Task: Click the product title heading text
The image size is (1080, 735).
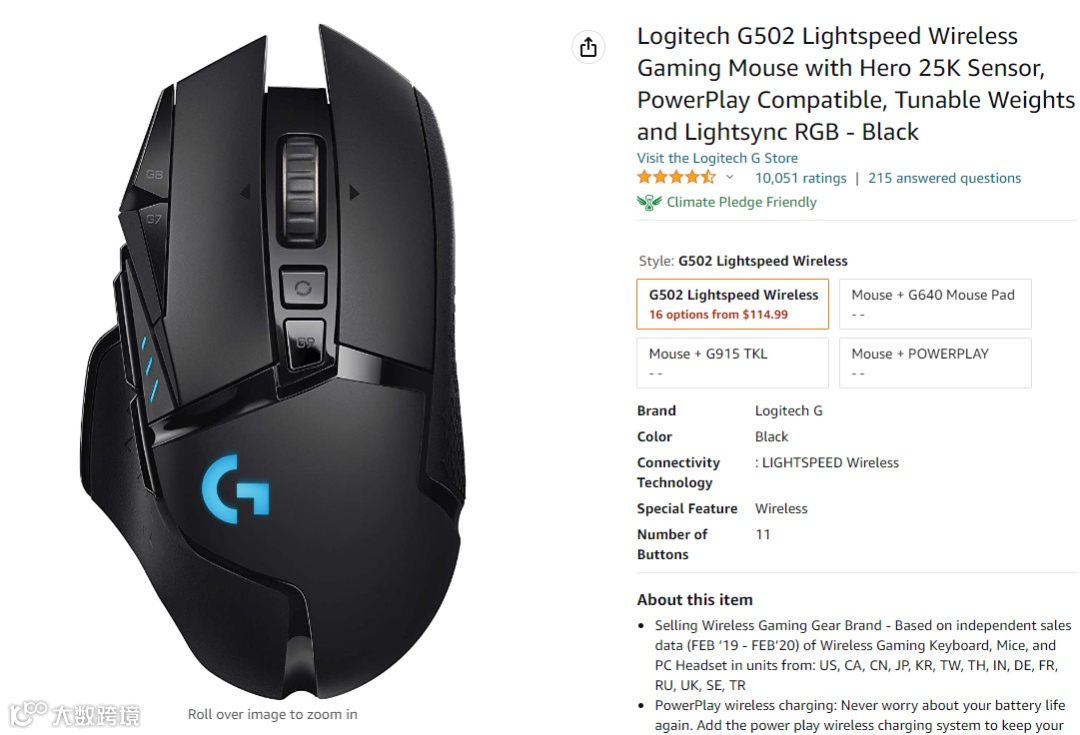Action: 855,83
